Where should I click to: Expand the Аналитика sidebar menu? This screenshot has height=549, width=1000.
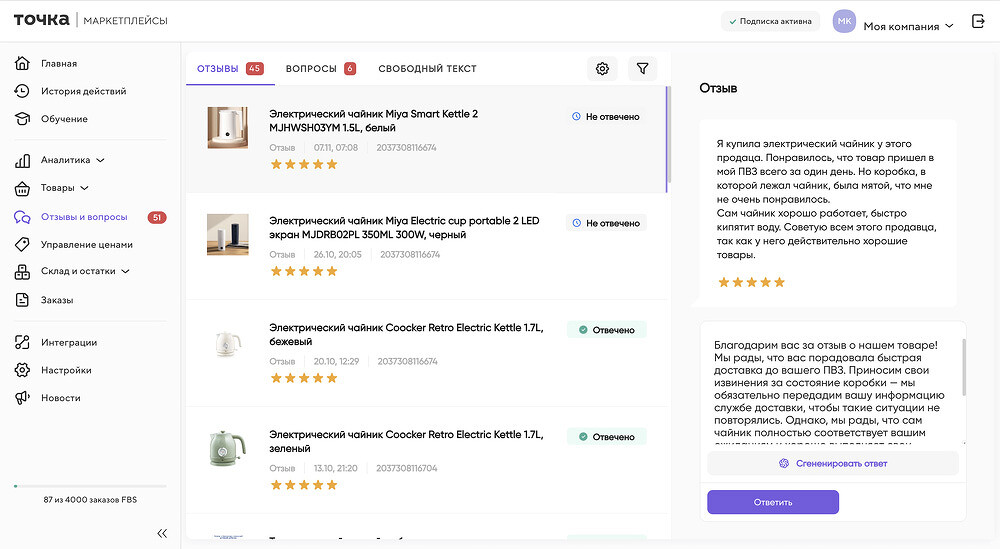72,160
